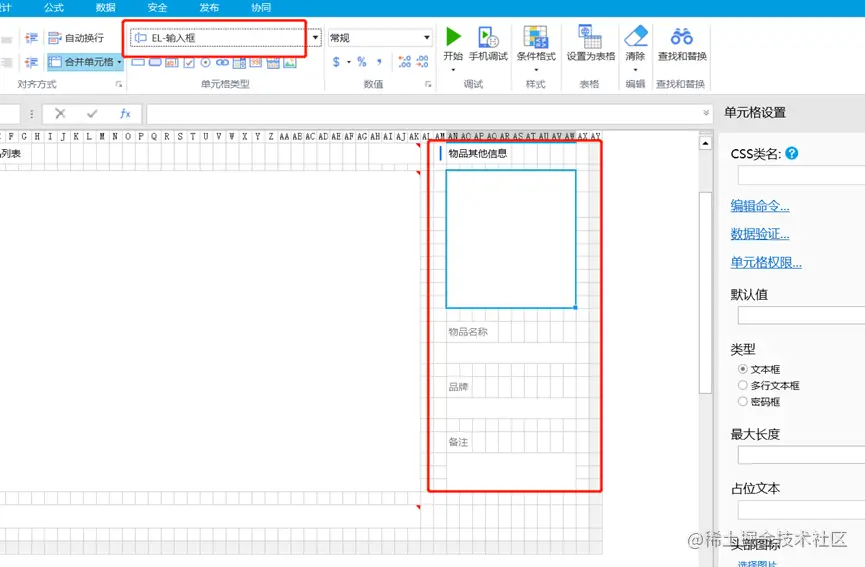
Task: Open the 数据 ribbon tab
Action: [105, 8]
